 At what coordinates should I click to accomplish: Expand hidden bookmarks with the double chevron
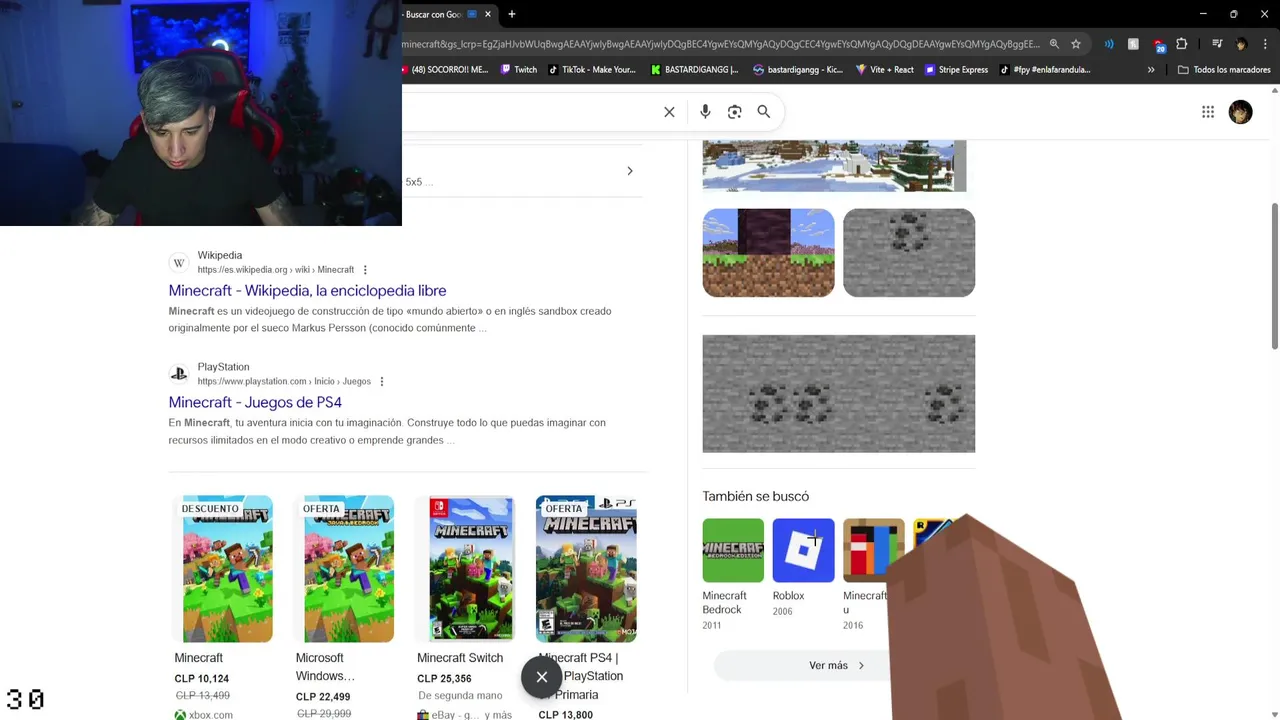(x=1151, y=70)
